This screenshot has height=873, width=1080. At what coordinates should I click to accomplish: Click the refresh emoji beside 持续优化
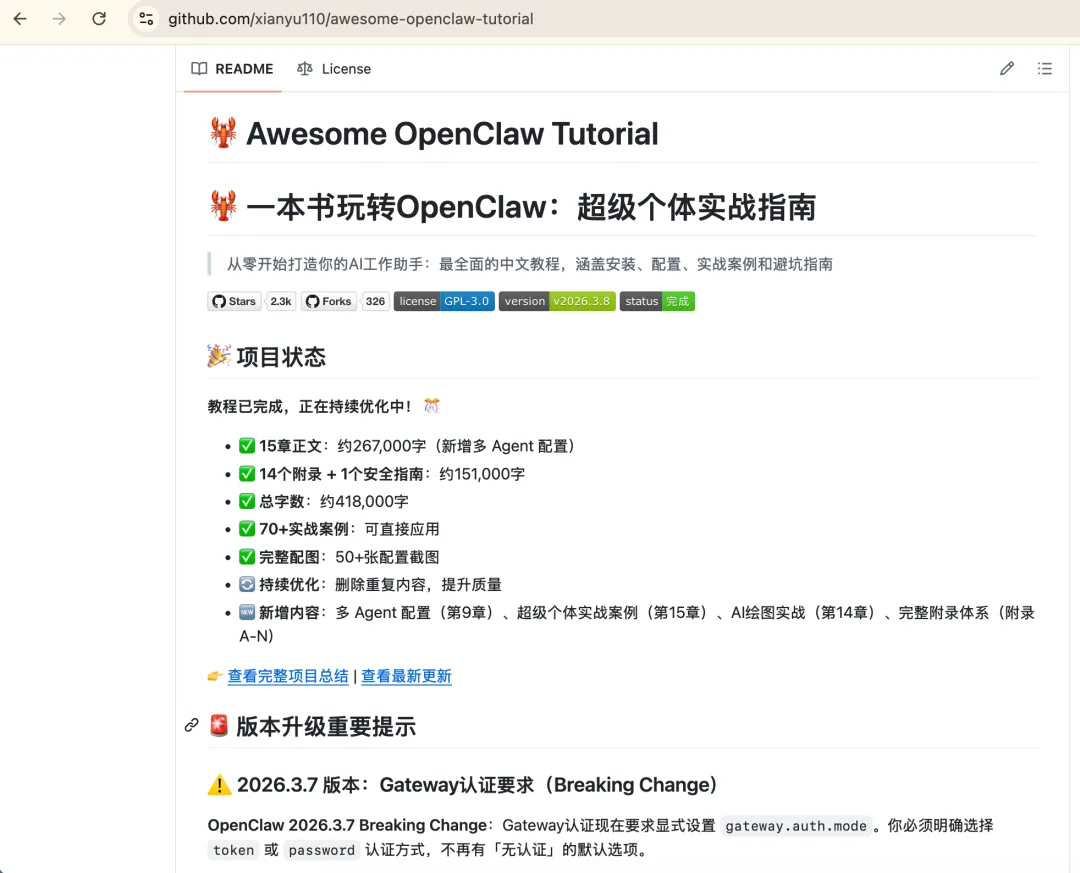[x=247, y=584]
